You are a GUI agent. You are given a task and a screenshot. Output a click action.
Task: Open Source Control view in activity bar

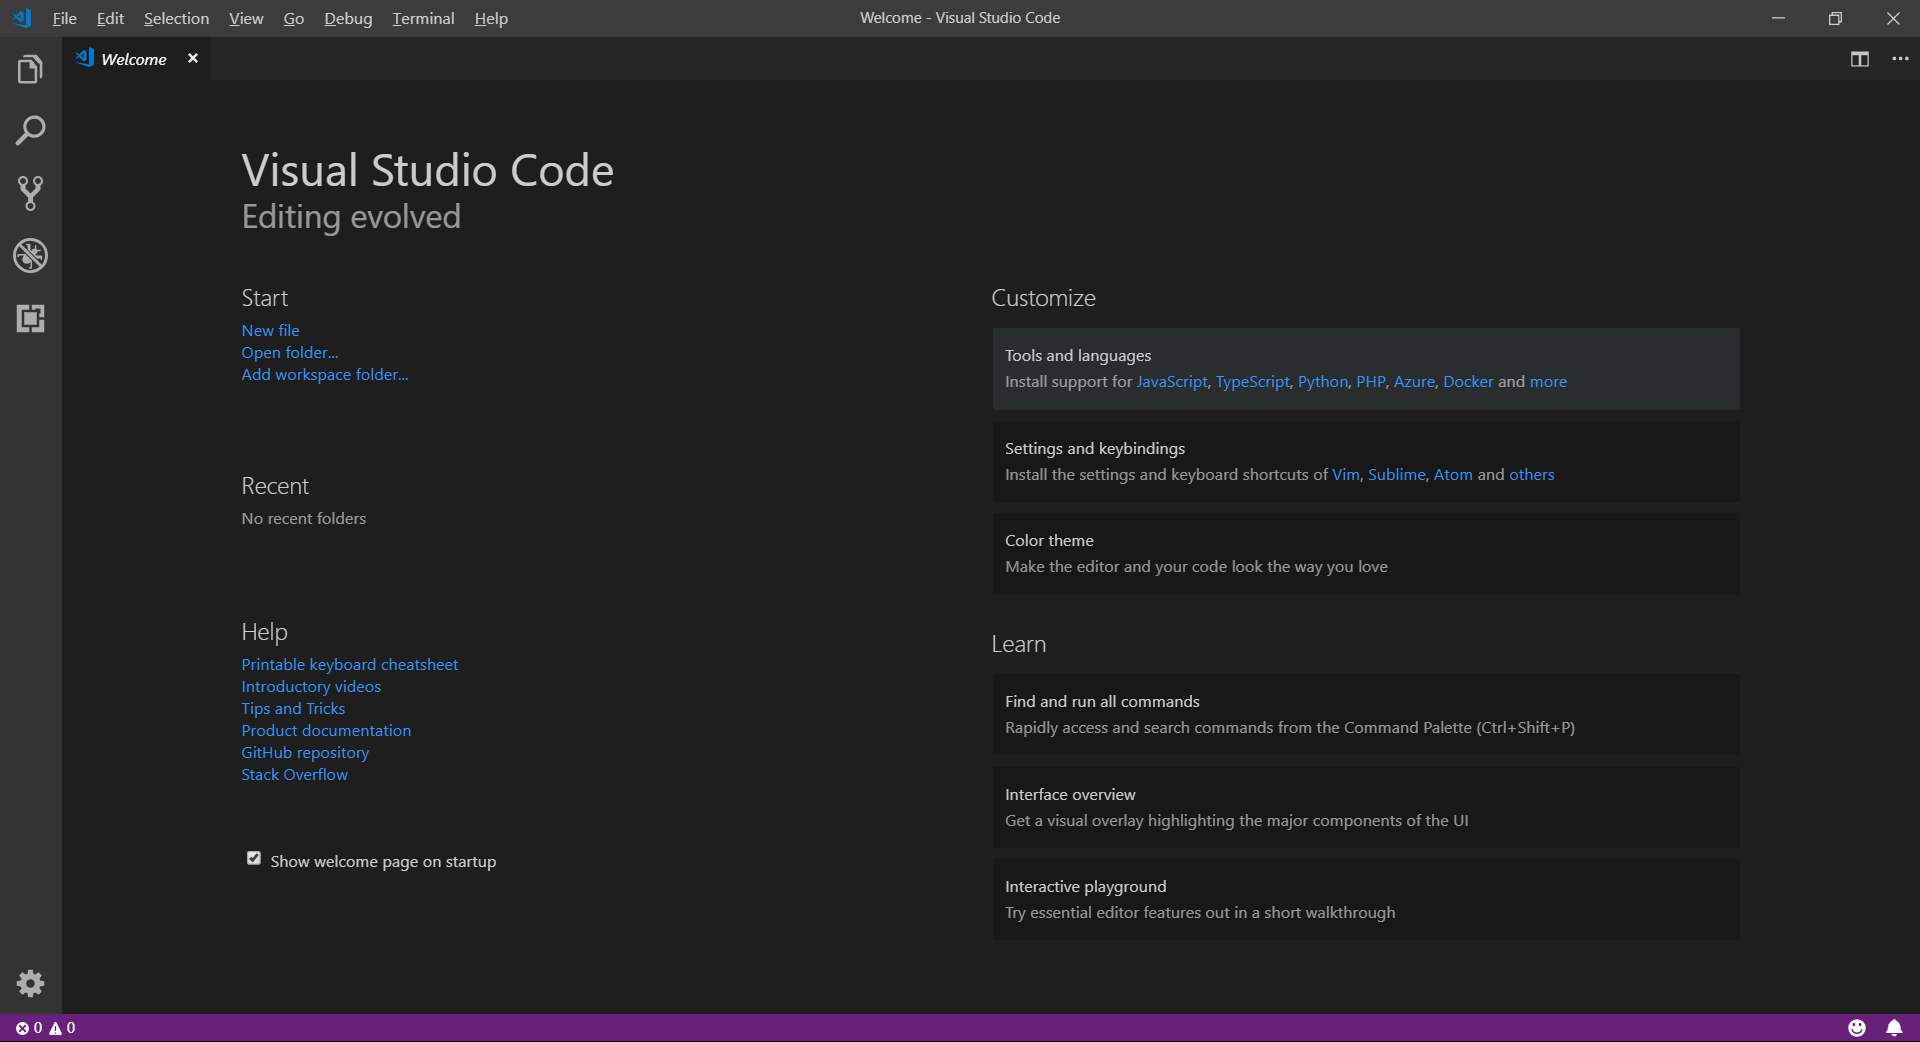point(30,193)
